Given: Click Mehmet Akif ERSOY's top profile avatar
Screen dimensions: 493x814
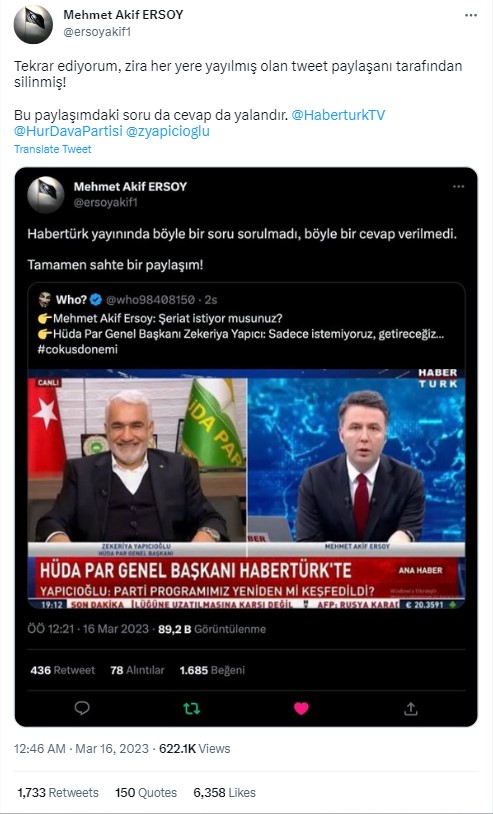Looking at the screenshot, I should (x=33, y=24).
